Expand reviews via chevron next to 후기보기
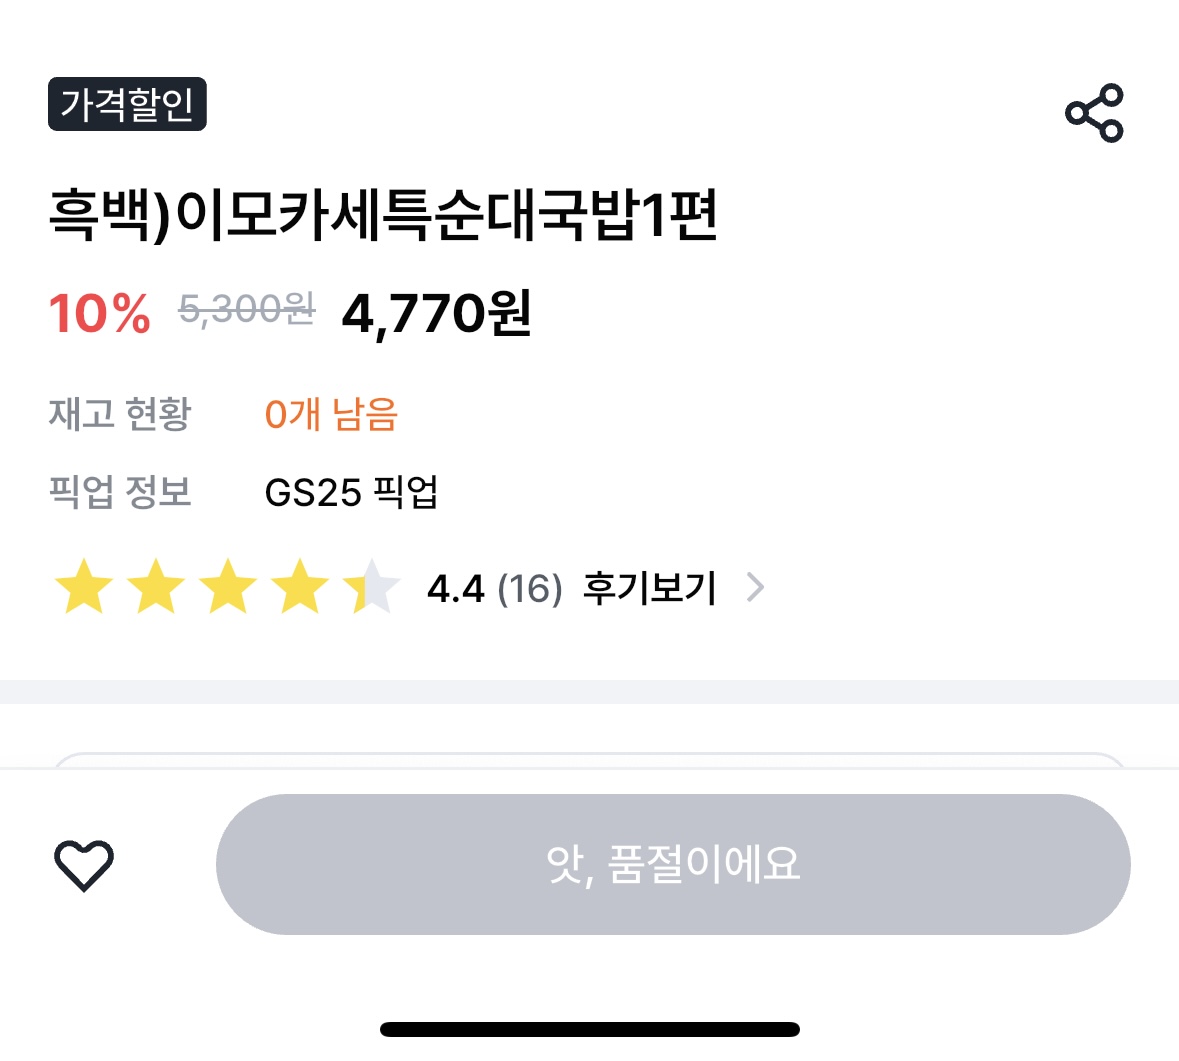This screenshot has height=1061, width=1179. (756, 588)
